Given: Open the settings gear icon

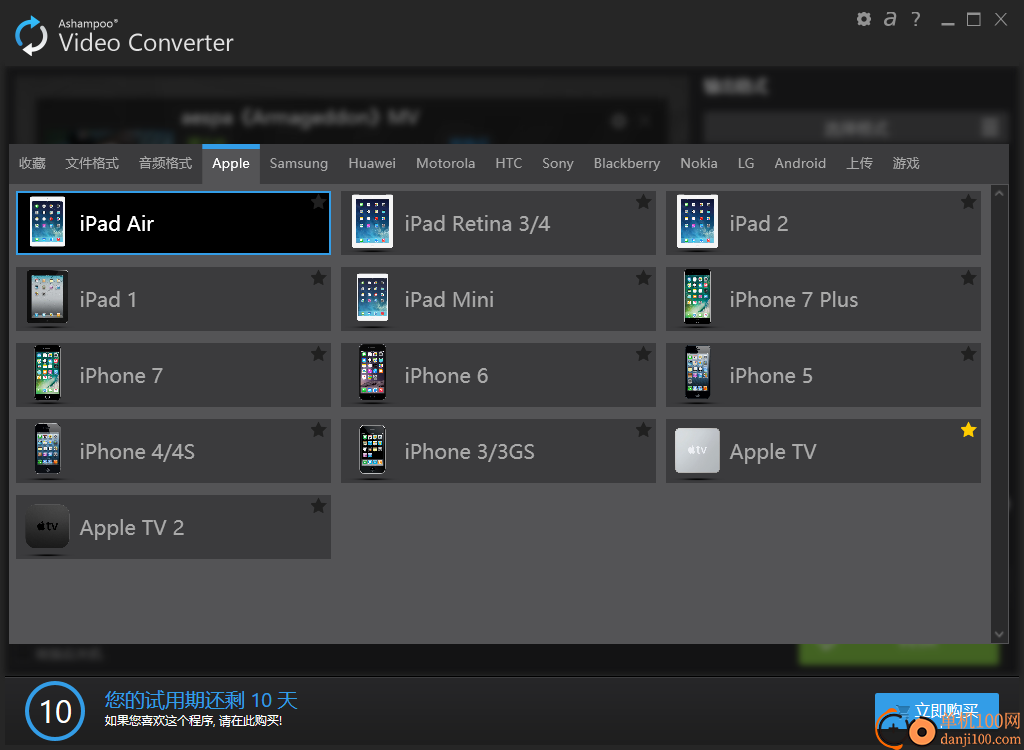Looking at the screenshot, I should [x=863, y=19].
